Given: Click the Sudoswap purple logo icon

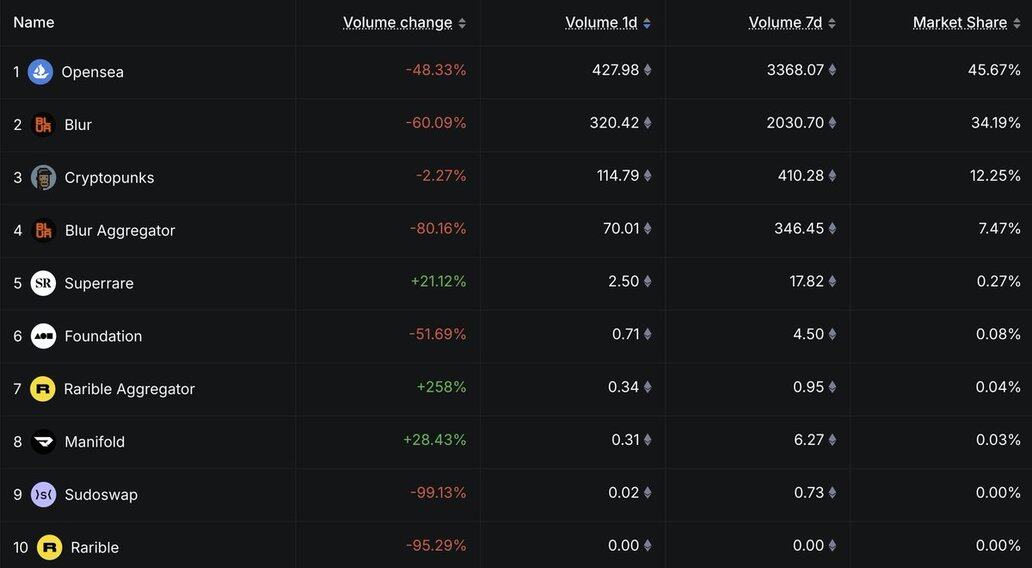Looking at the screenshot, I should click(43, 495).
